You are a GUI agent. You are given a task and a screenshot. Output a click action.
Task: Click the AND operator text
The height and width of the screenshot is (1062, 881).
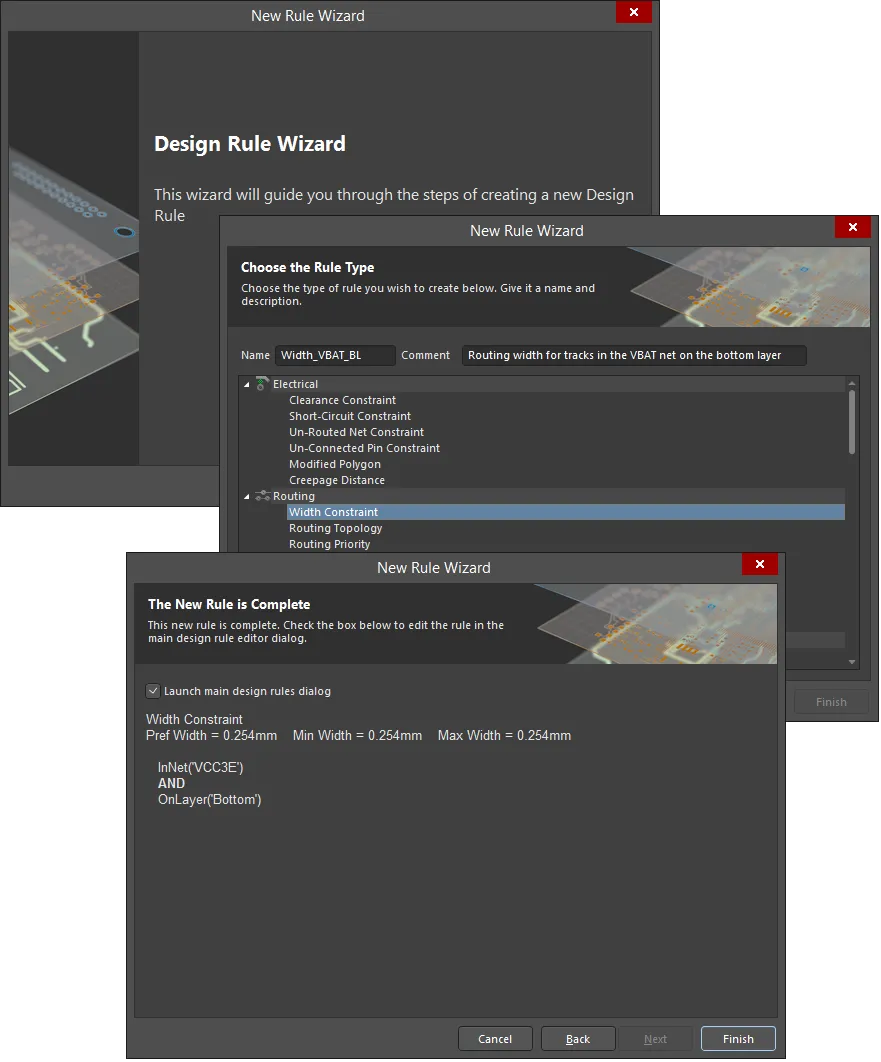pos(171,784)
